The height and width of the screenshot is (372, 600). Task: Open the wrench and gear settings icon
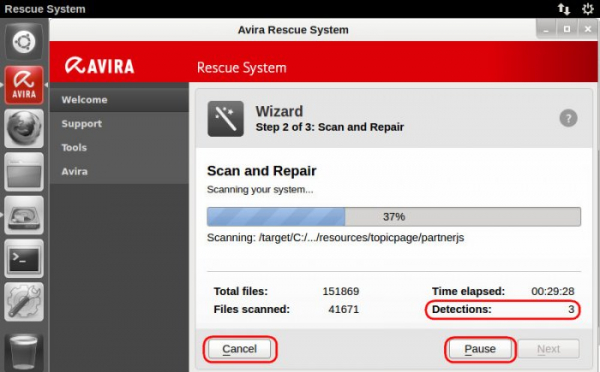click(24, 302)
